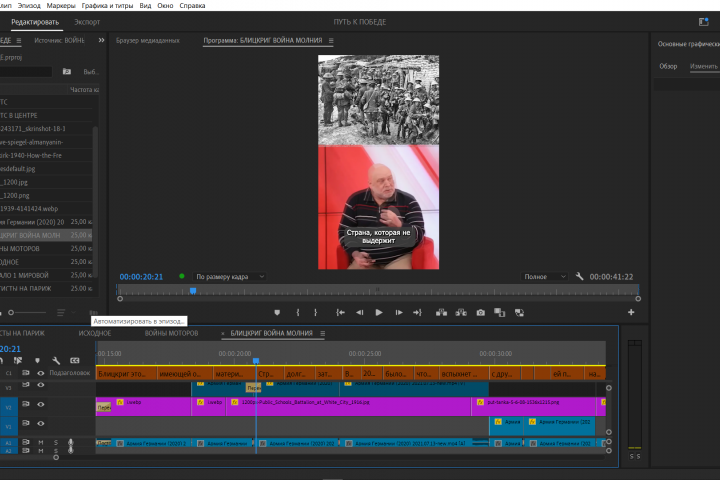720x480 pixels.
Task: Click the Program monitor playhead marker
Action: tap(193, 290)
